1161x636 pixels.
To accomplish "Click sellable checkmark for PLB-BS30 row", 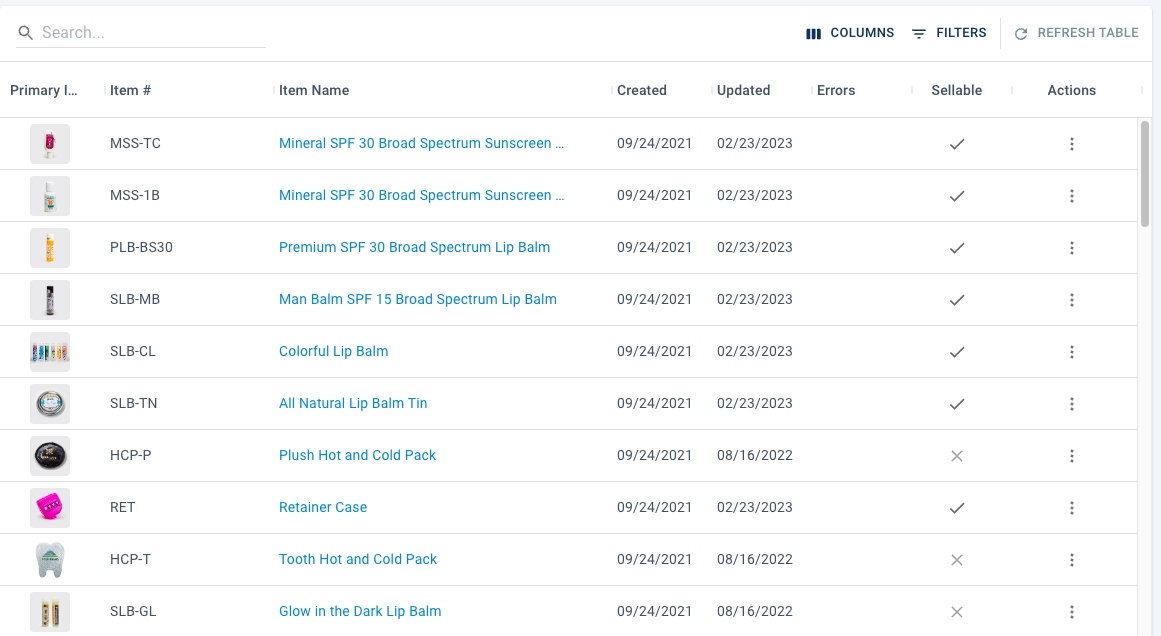I will pyautogui.click(x=956, y=248).
